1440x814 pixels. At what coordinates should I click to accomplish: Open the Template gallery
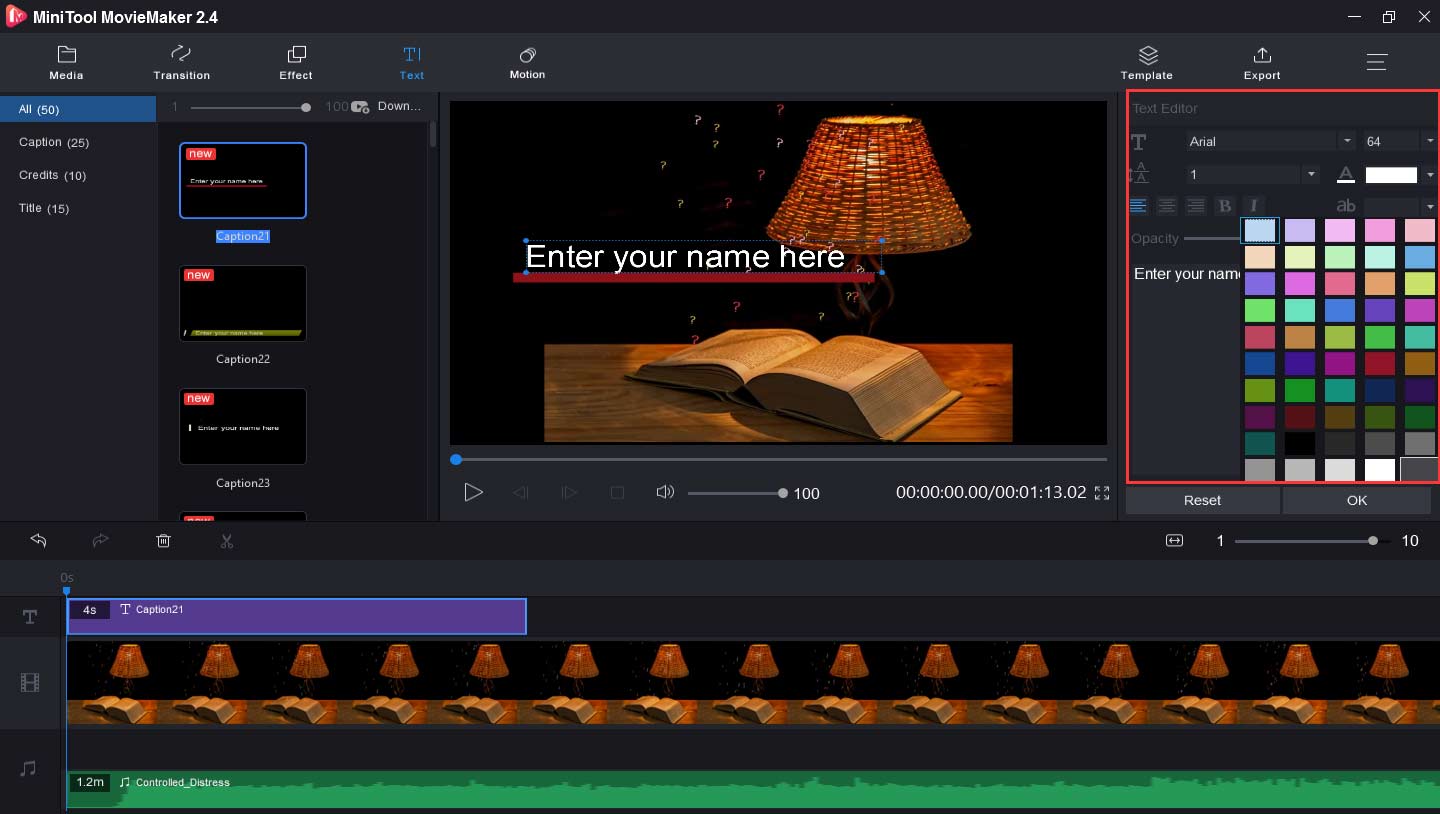(1147, 62)
